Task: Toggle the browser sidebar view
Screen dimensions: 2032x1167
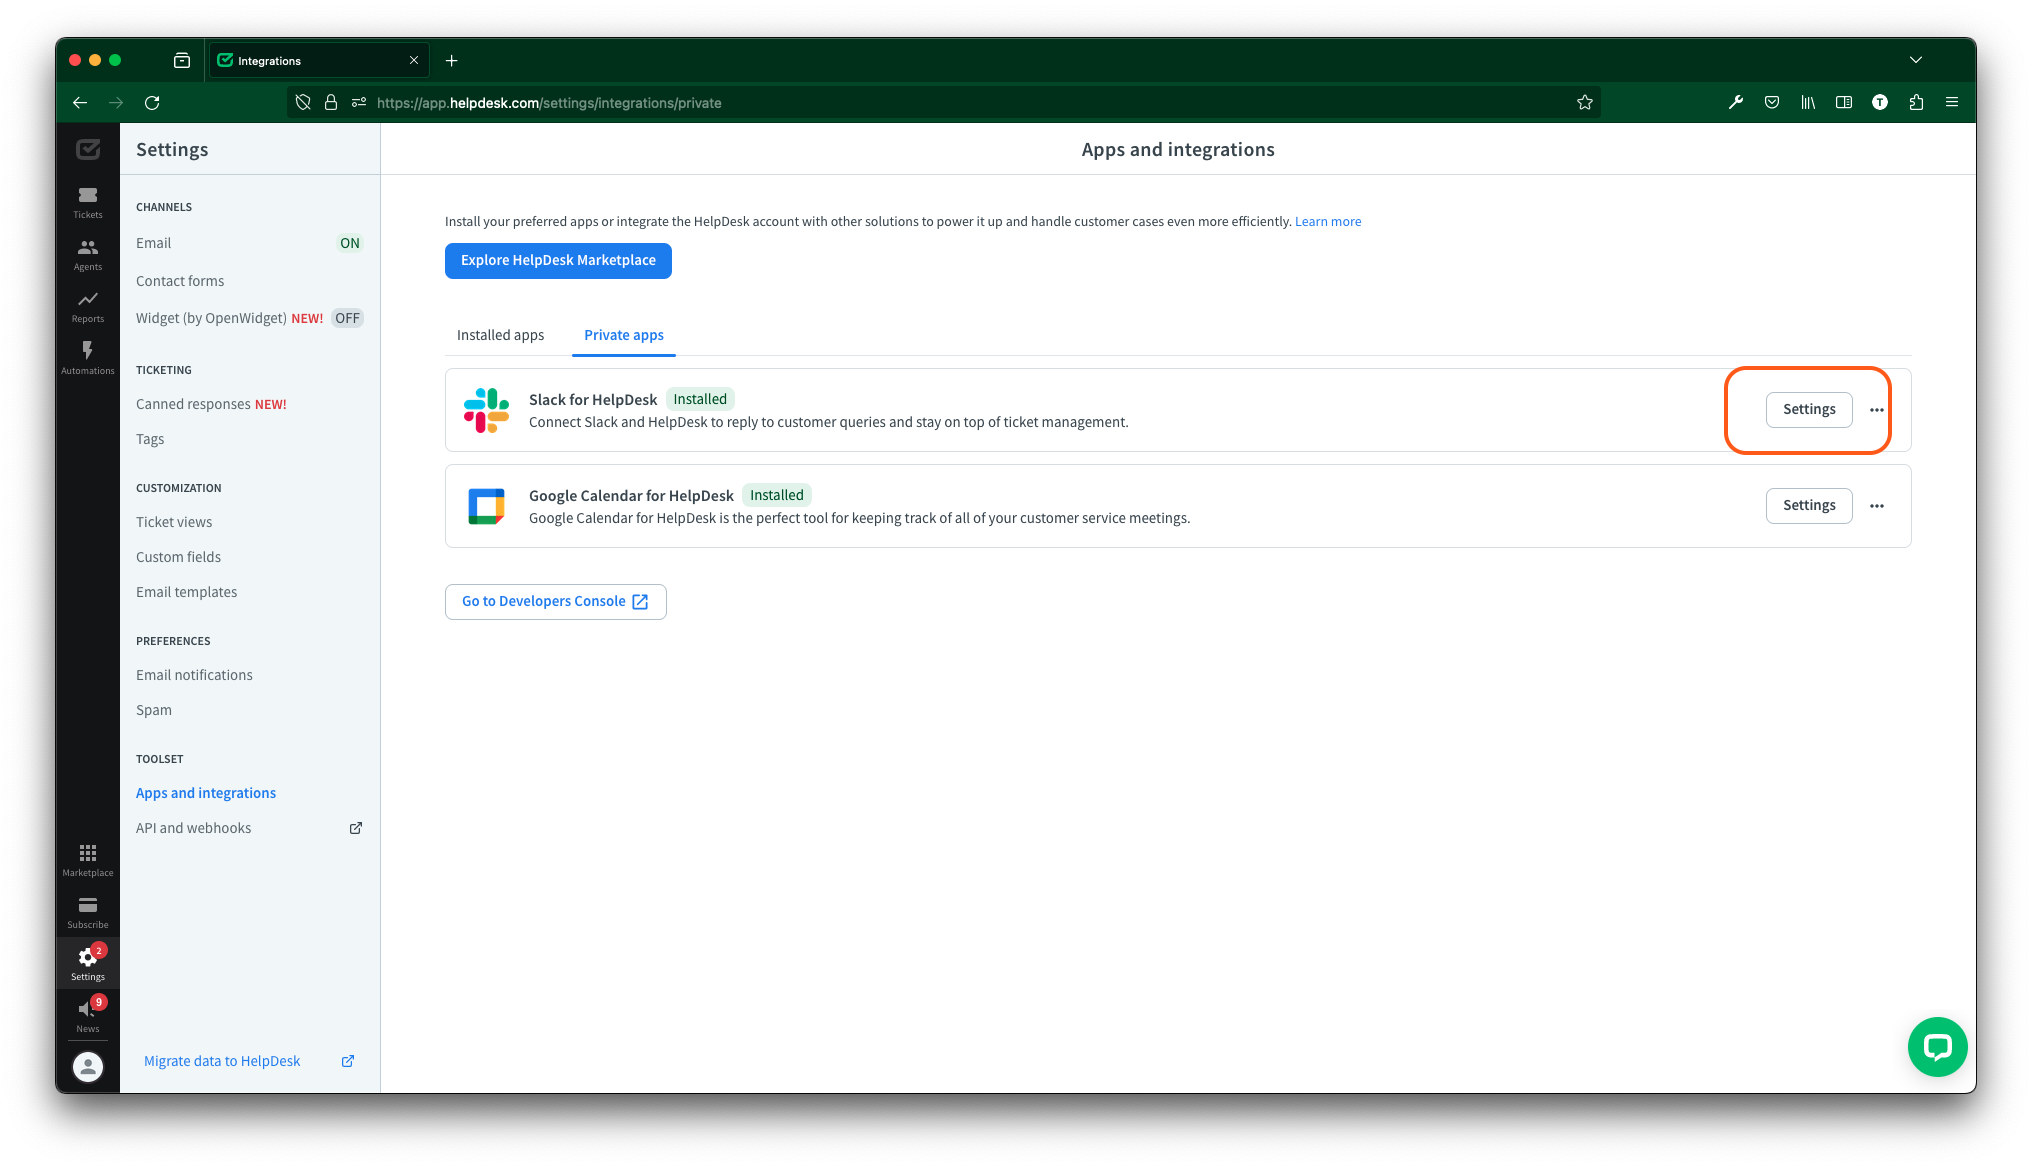Action: 1844,102
